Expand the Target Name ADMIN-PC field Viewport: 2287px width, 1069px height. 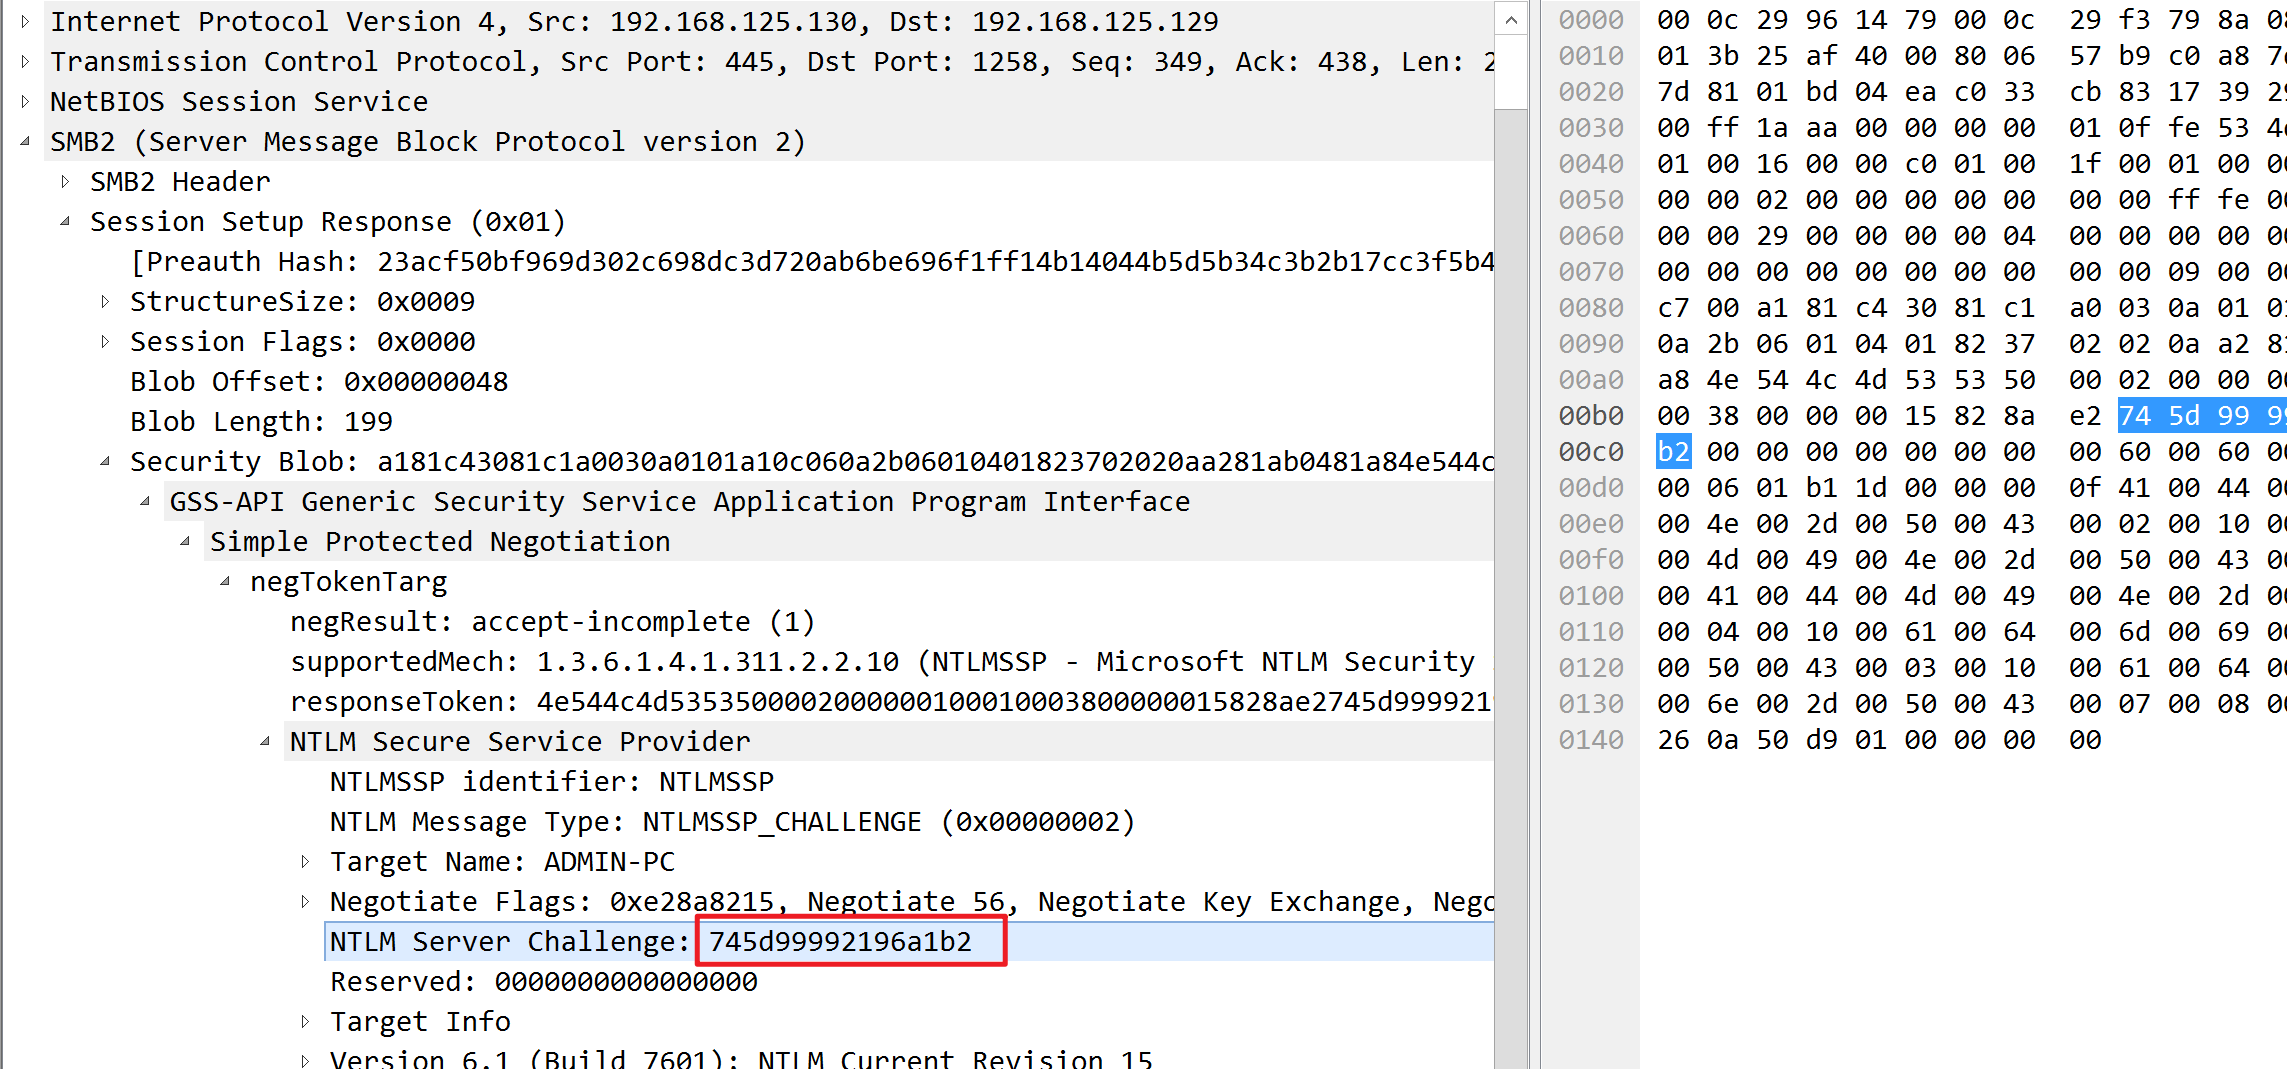pyautogui.click(x=306, y=861)
